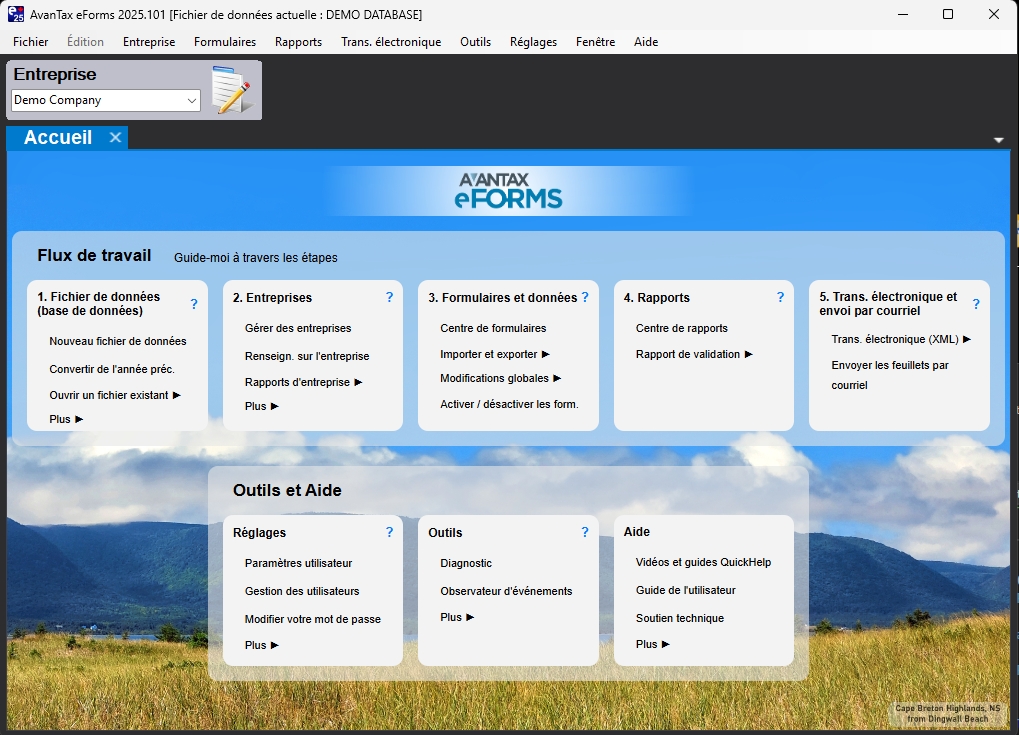
Task: Click the notepad and pencil company icon
Action: [232, 90]
